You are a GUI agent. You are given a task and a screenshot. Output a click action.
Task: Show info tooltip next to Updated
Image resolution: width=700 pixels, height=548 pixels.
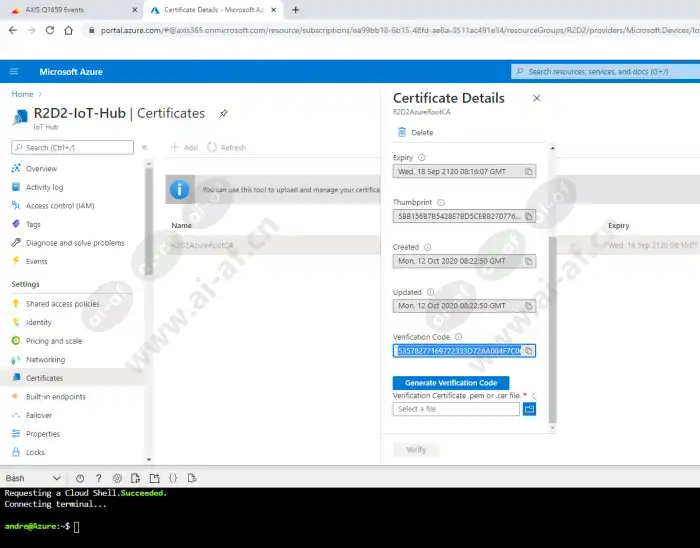[x=430, y=292]
